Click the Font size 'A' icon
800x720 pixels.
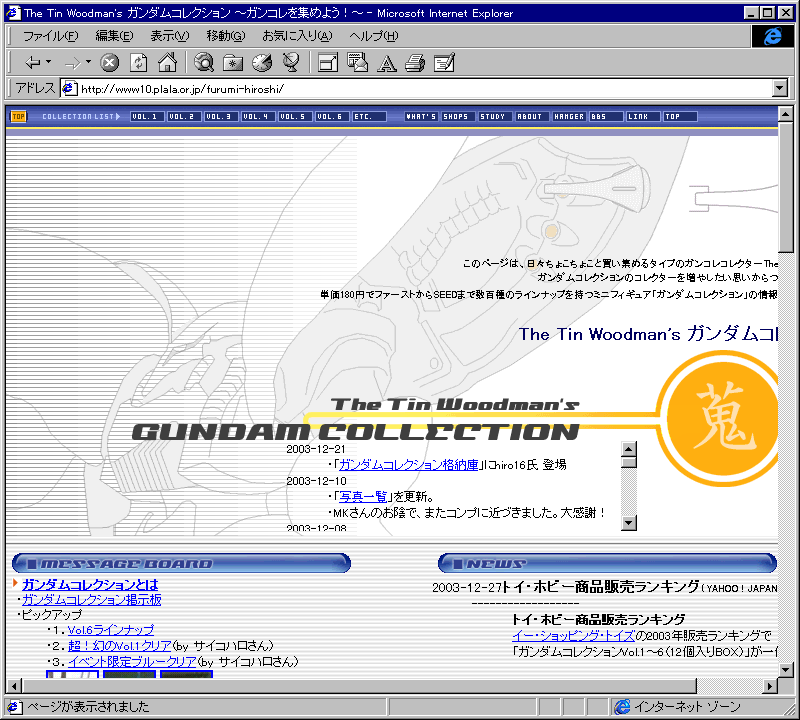point(387,63)
